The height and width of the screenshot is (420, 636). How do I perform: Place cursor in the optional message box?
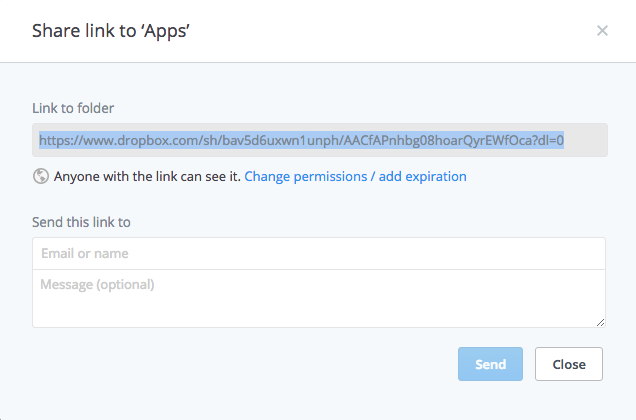coord(319,298)
